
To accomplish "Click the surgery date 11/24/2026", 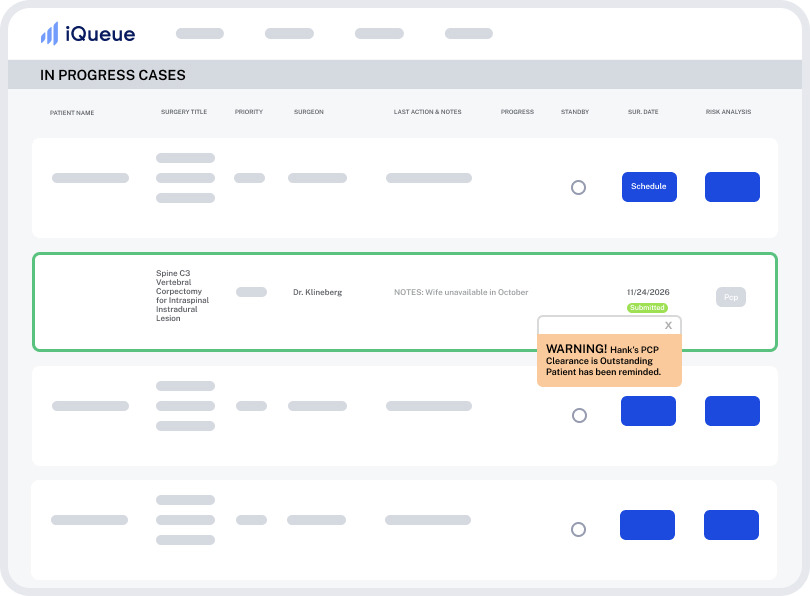I will [x=648, y=292].
